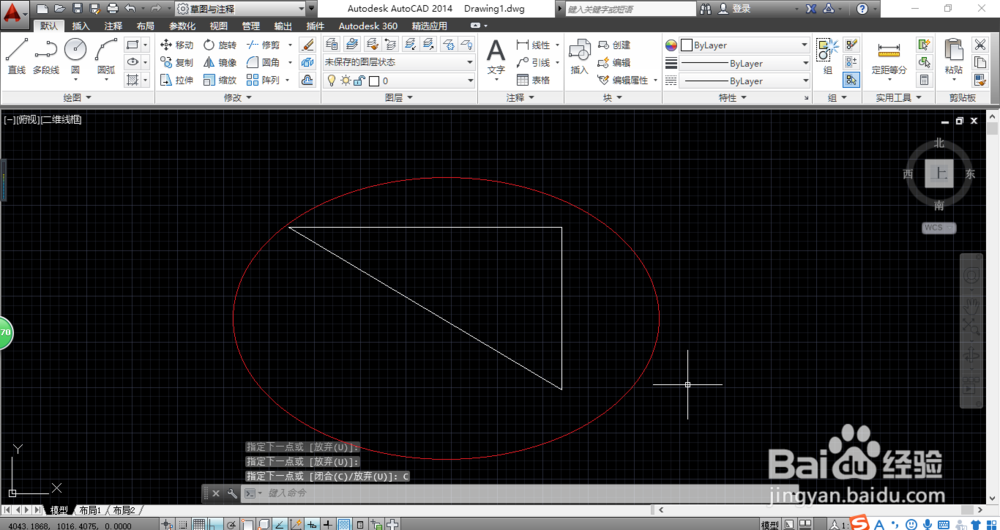Open the ByLayer color dropdown
The height and width of the screenshot is (530, 1000).
[x=744, y=45]
